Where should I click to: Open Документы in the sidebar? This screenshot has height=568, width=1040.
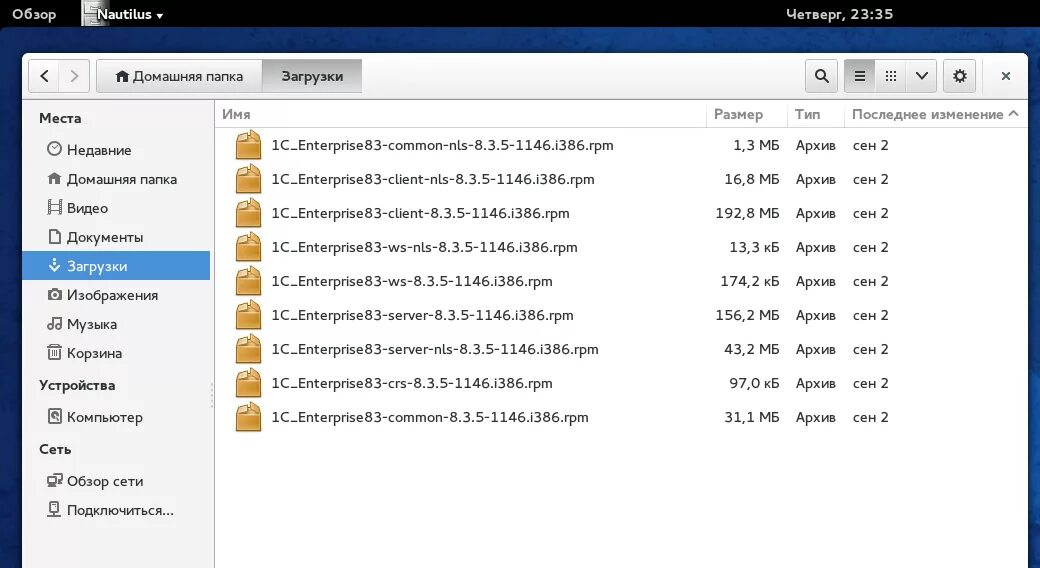pyautogui.click(x=116, y=237)
